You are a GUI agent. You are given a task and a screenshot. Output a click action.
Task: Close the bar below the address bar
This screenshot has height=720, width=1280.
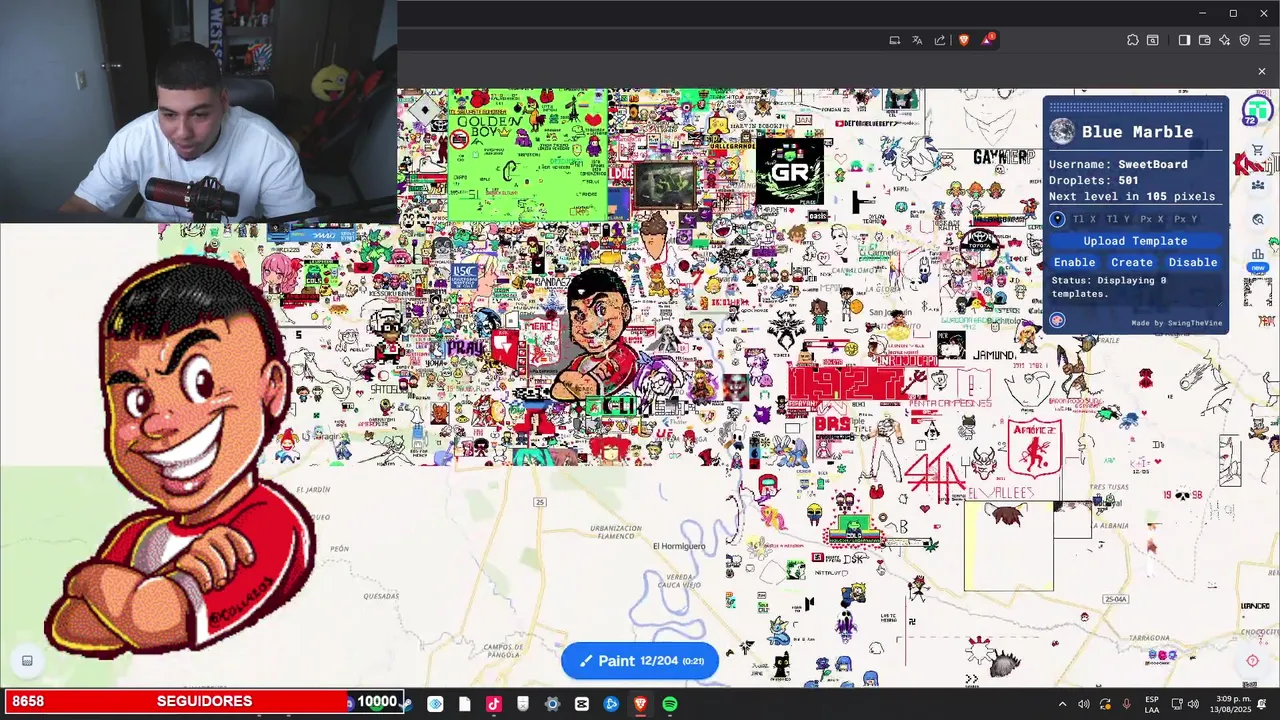pos(1262,71)
